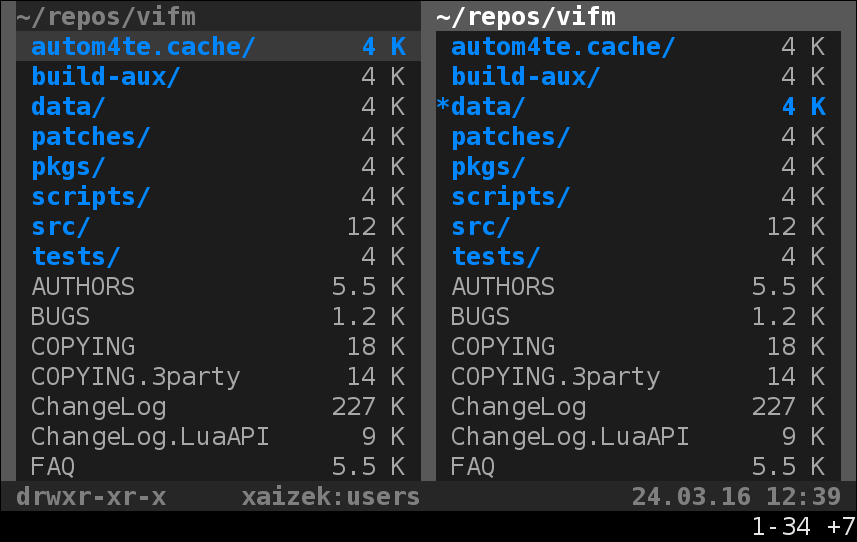
Task: Click the 24.03.16 12:39 date in status bar
Action: pyautogui.click(x=736, y=497)
